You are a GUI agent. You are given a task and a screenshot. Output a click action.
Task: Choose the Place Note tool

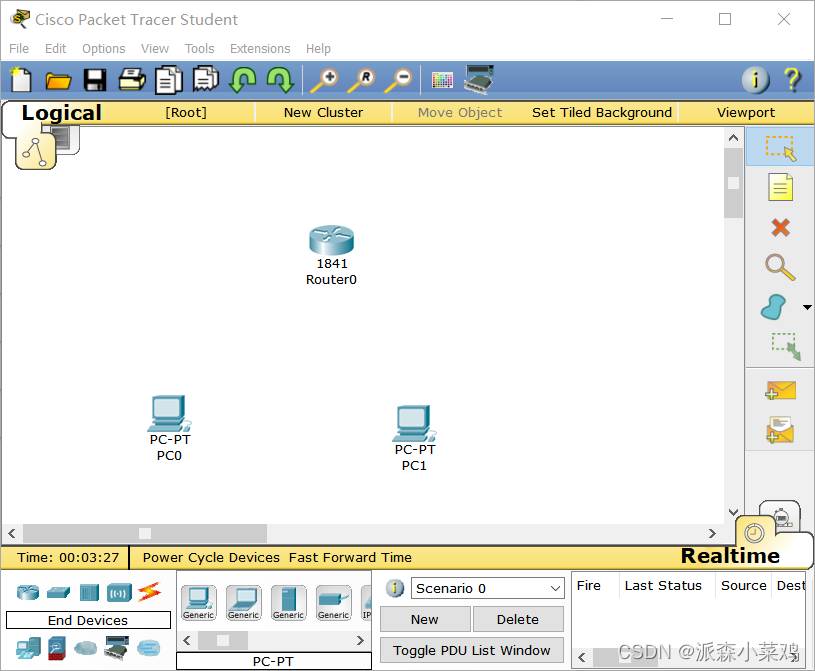[x=780, y=188]
